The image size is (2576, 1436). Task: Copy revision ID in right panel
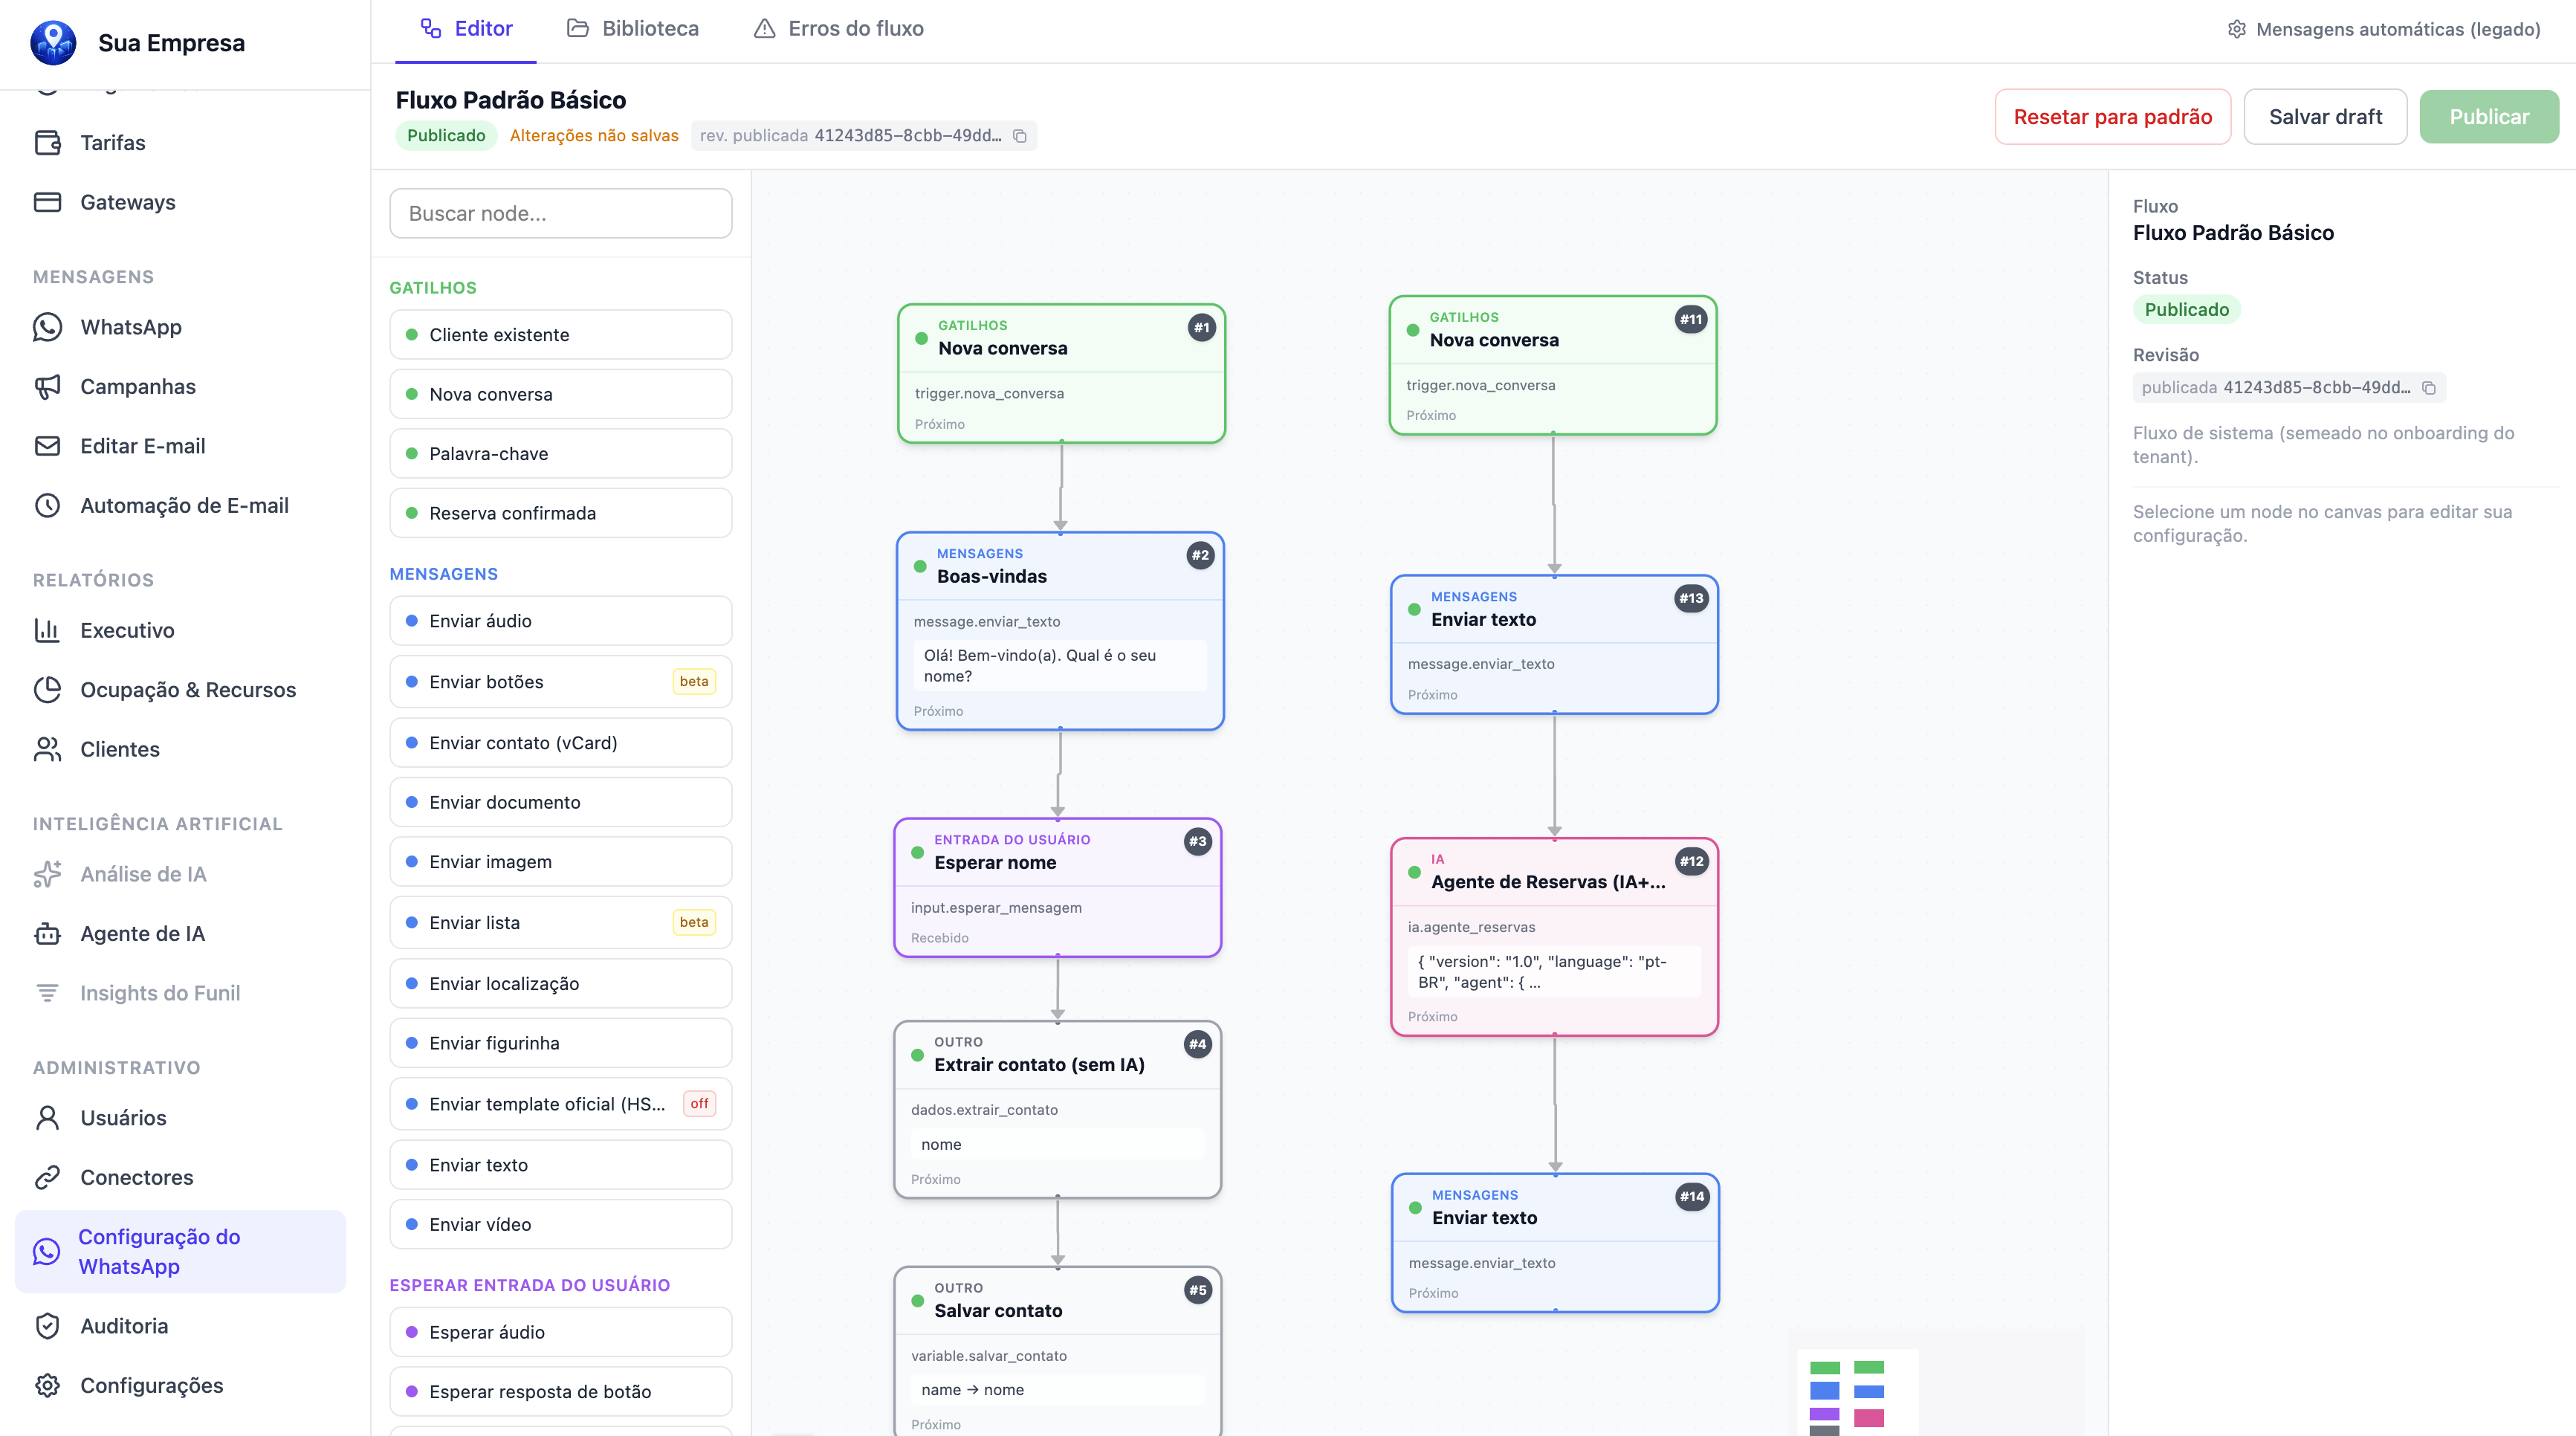click(2428, 388)
